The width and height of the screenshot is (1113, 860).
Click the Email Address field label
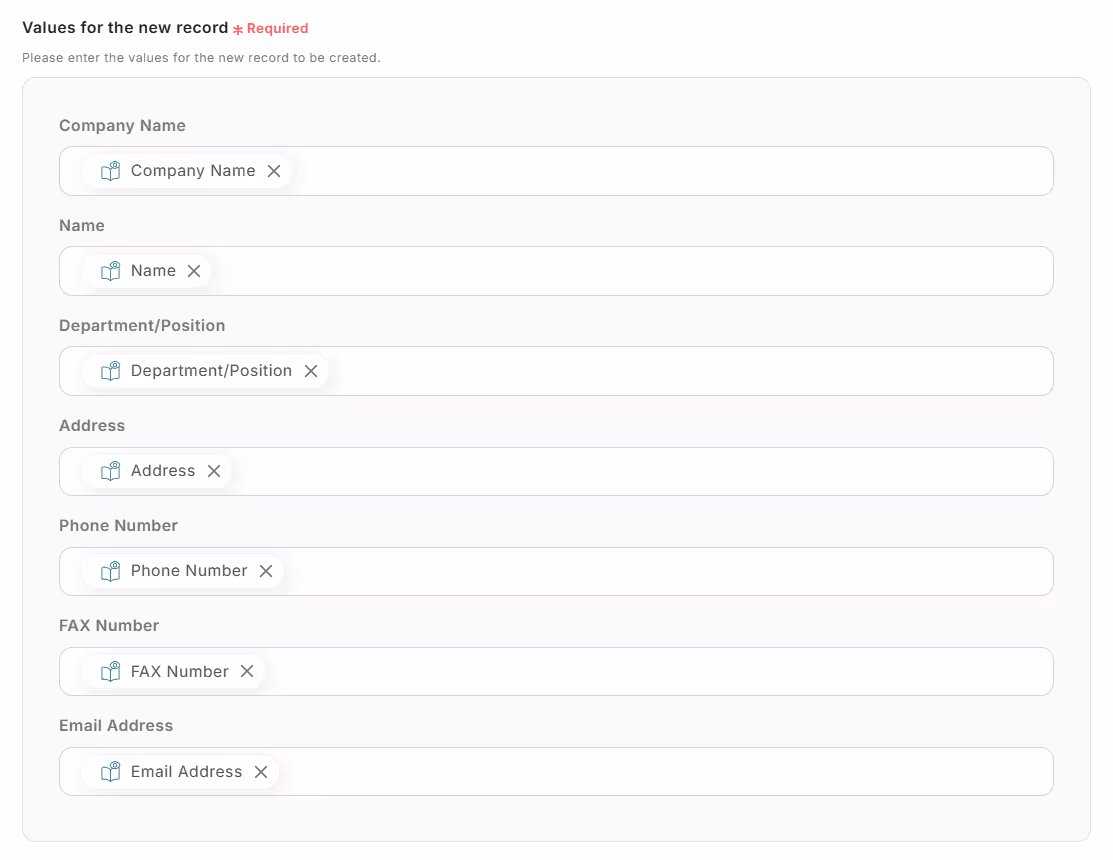(x=116, y=726)
